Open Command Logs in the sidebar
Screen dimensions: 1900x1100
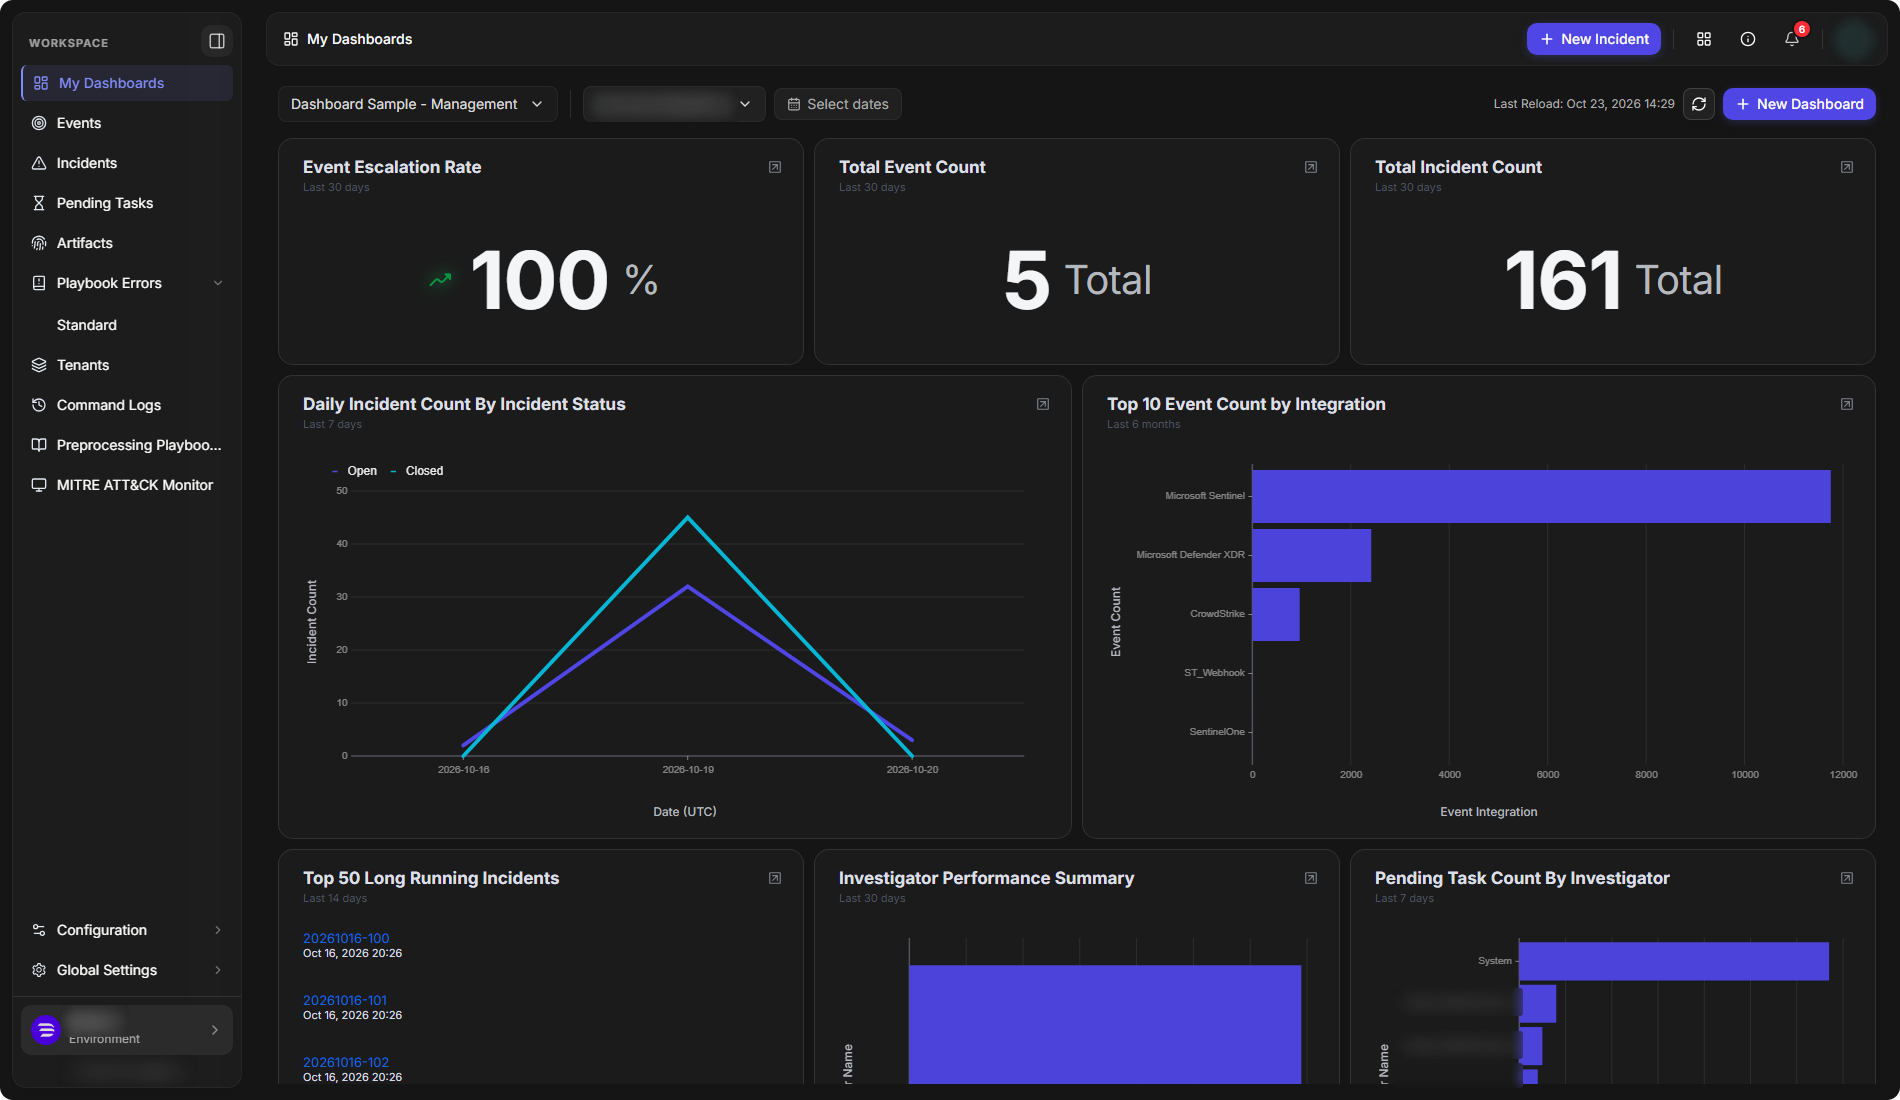click(x=127, y=405)
